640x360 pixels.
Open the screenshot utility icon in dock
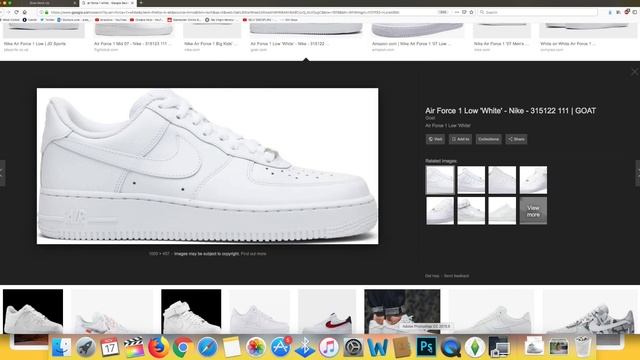(499, 347)
